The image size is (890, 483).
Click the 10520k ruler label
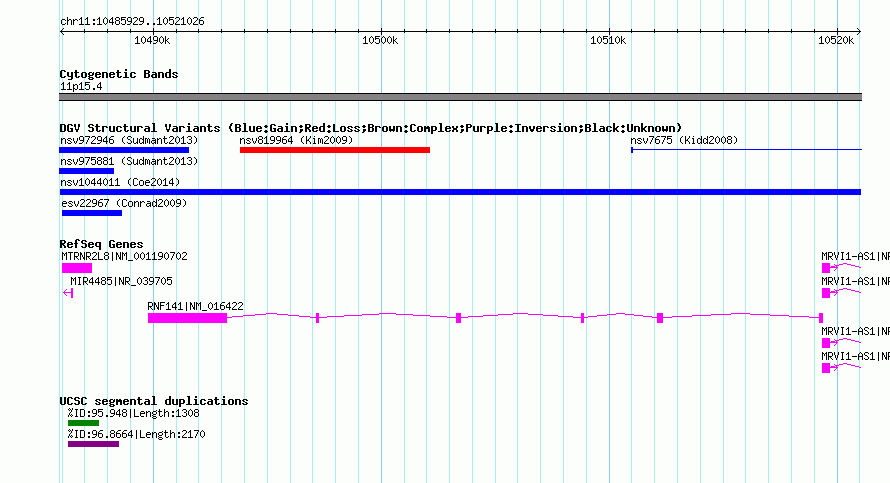pyautogui.click(x=836, y=40)
